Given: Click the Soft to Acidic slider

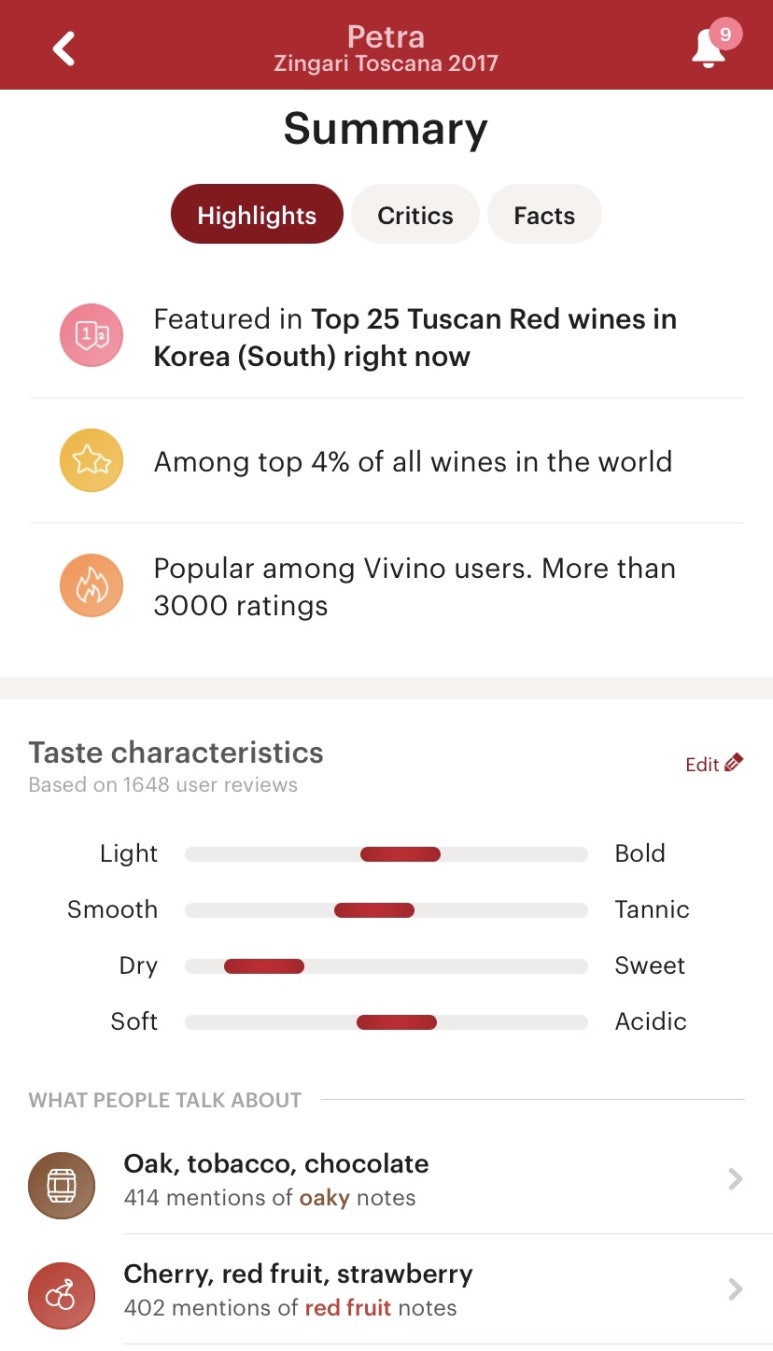Looking at the screenshot, I should 386,1022.
